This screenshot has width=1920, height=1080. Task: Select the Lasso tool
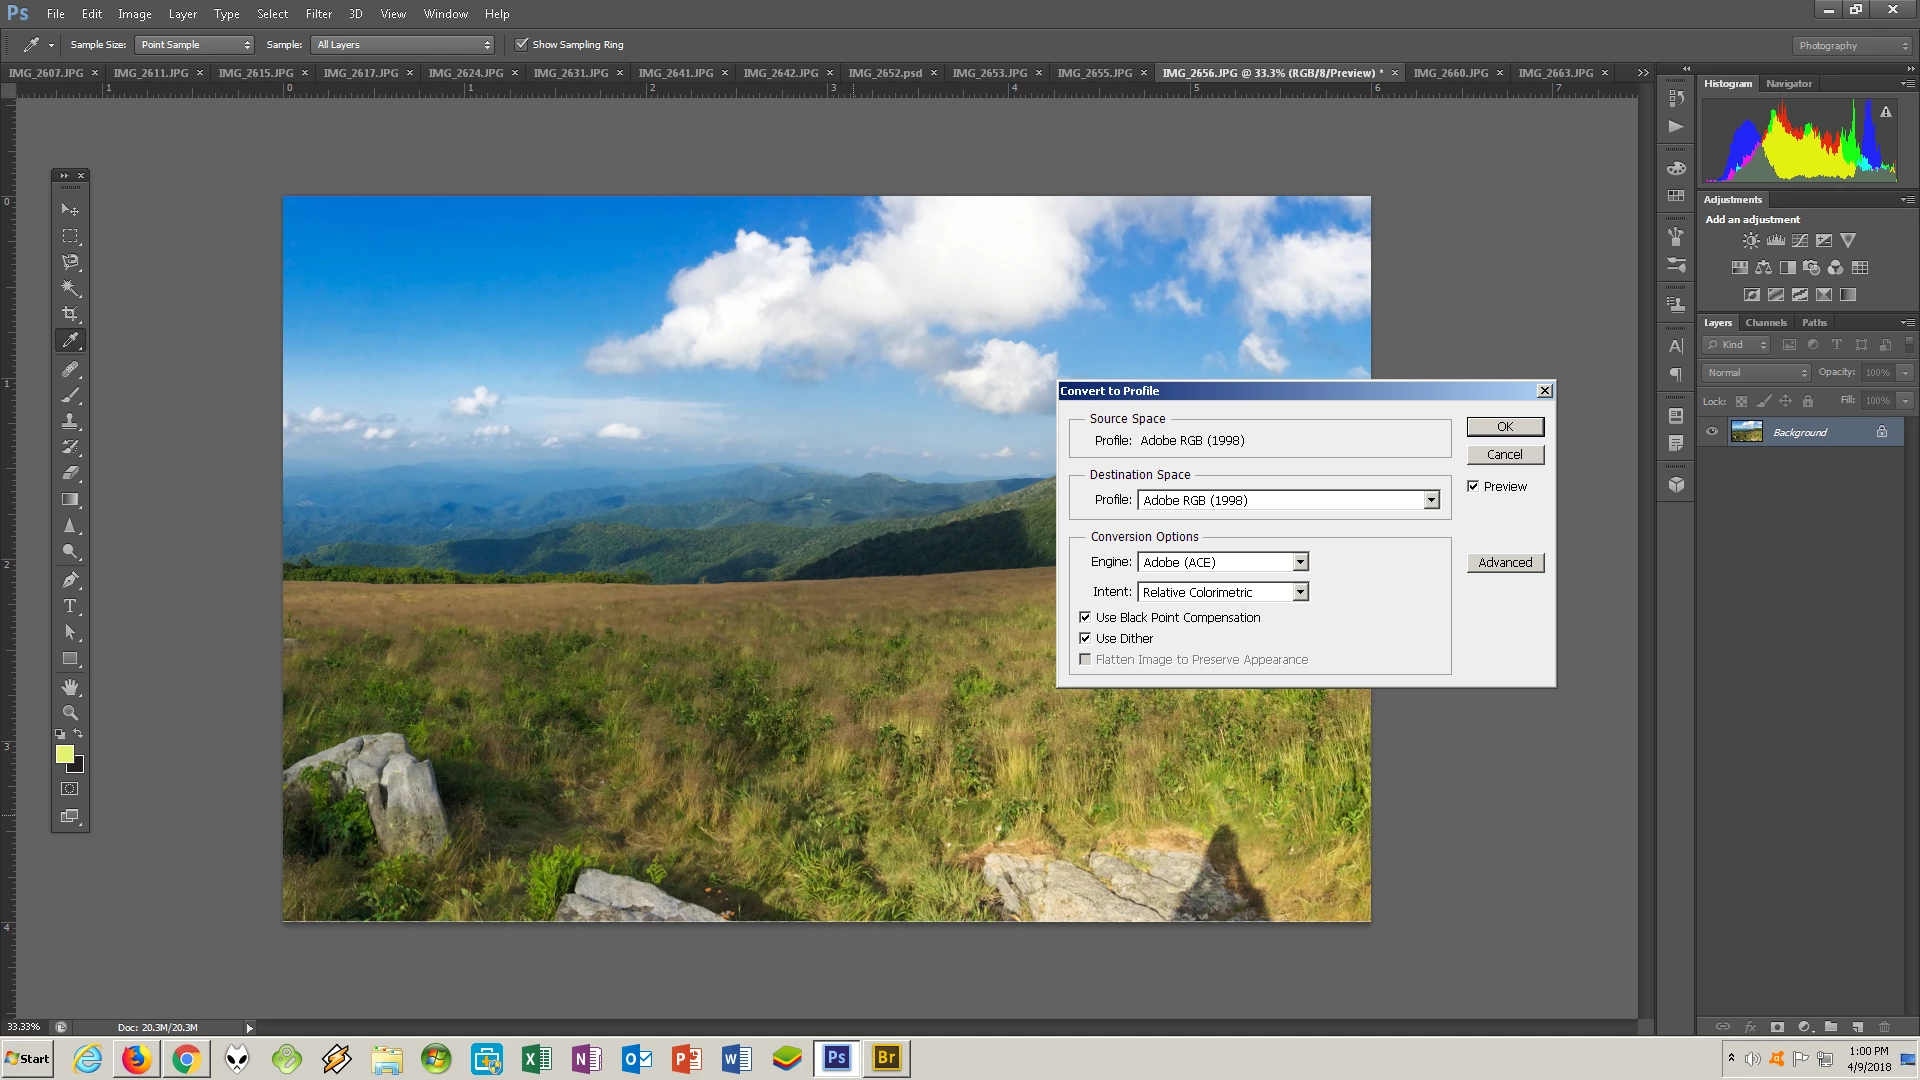coord(70,262)
